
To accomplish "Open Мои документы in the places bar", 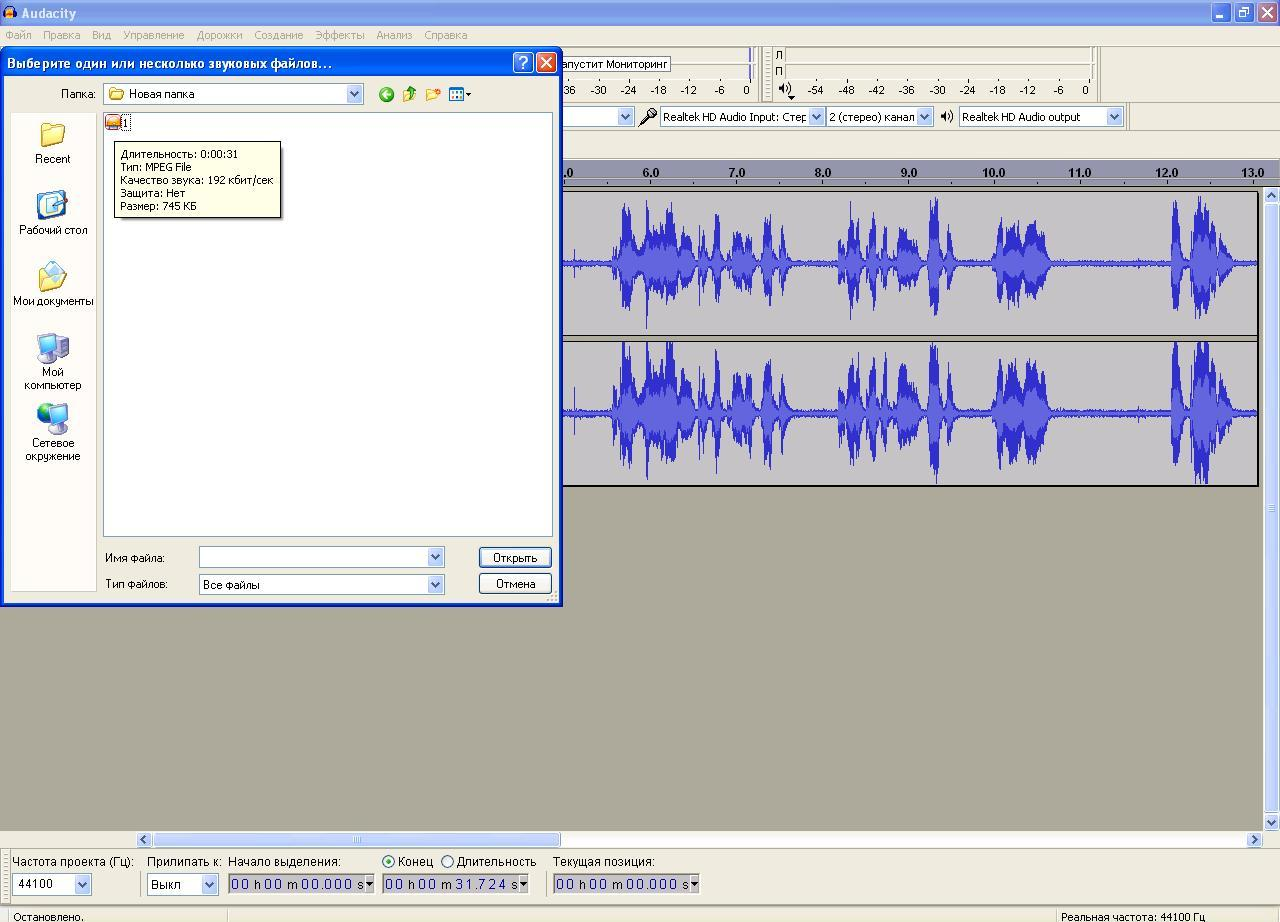I will pyautogui.click(x=52, y=284).
